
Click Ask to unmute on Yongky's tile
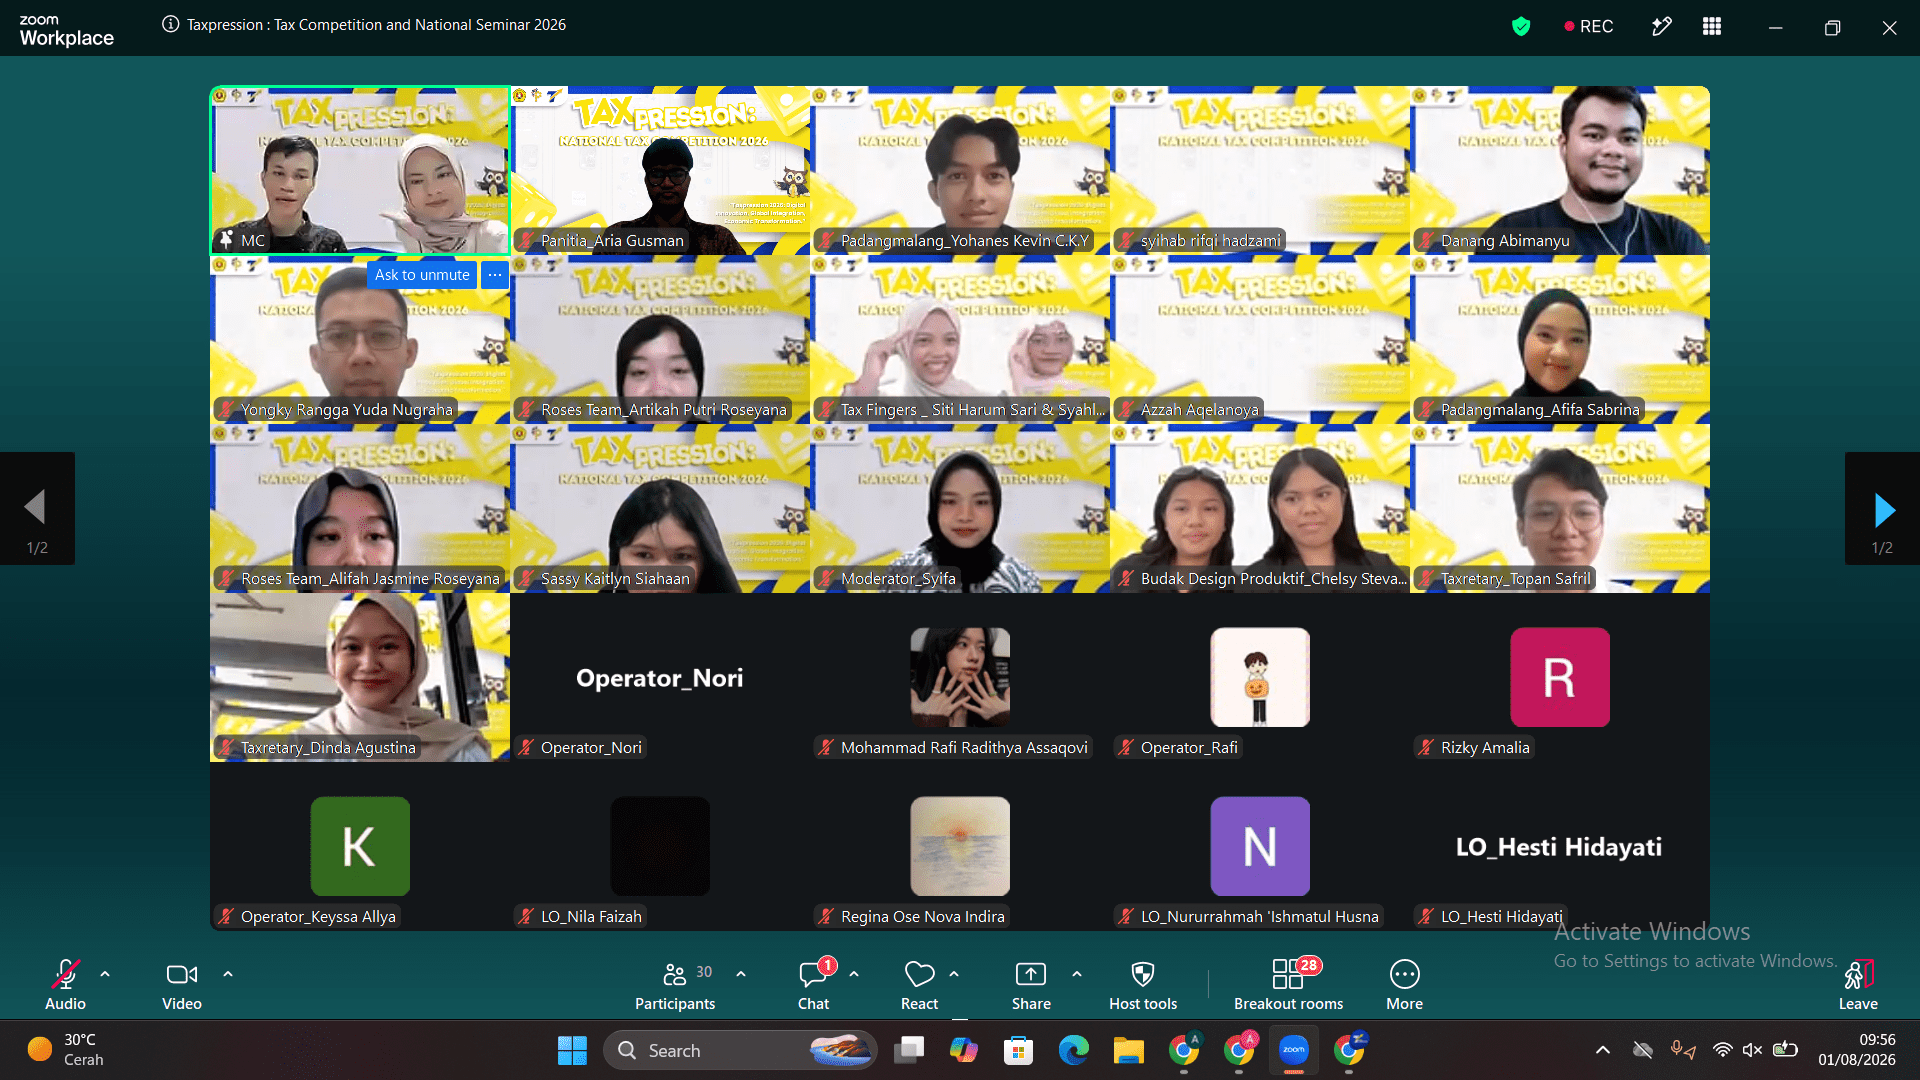[422, 275]
